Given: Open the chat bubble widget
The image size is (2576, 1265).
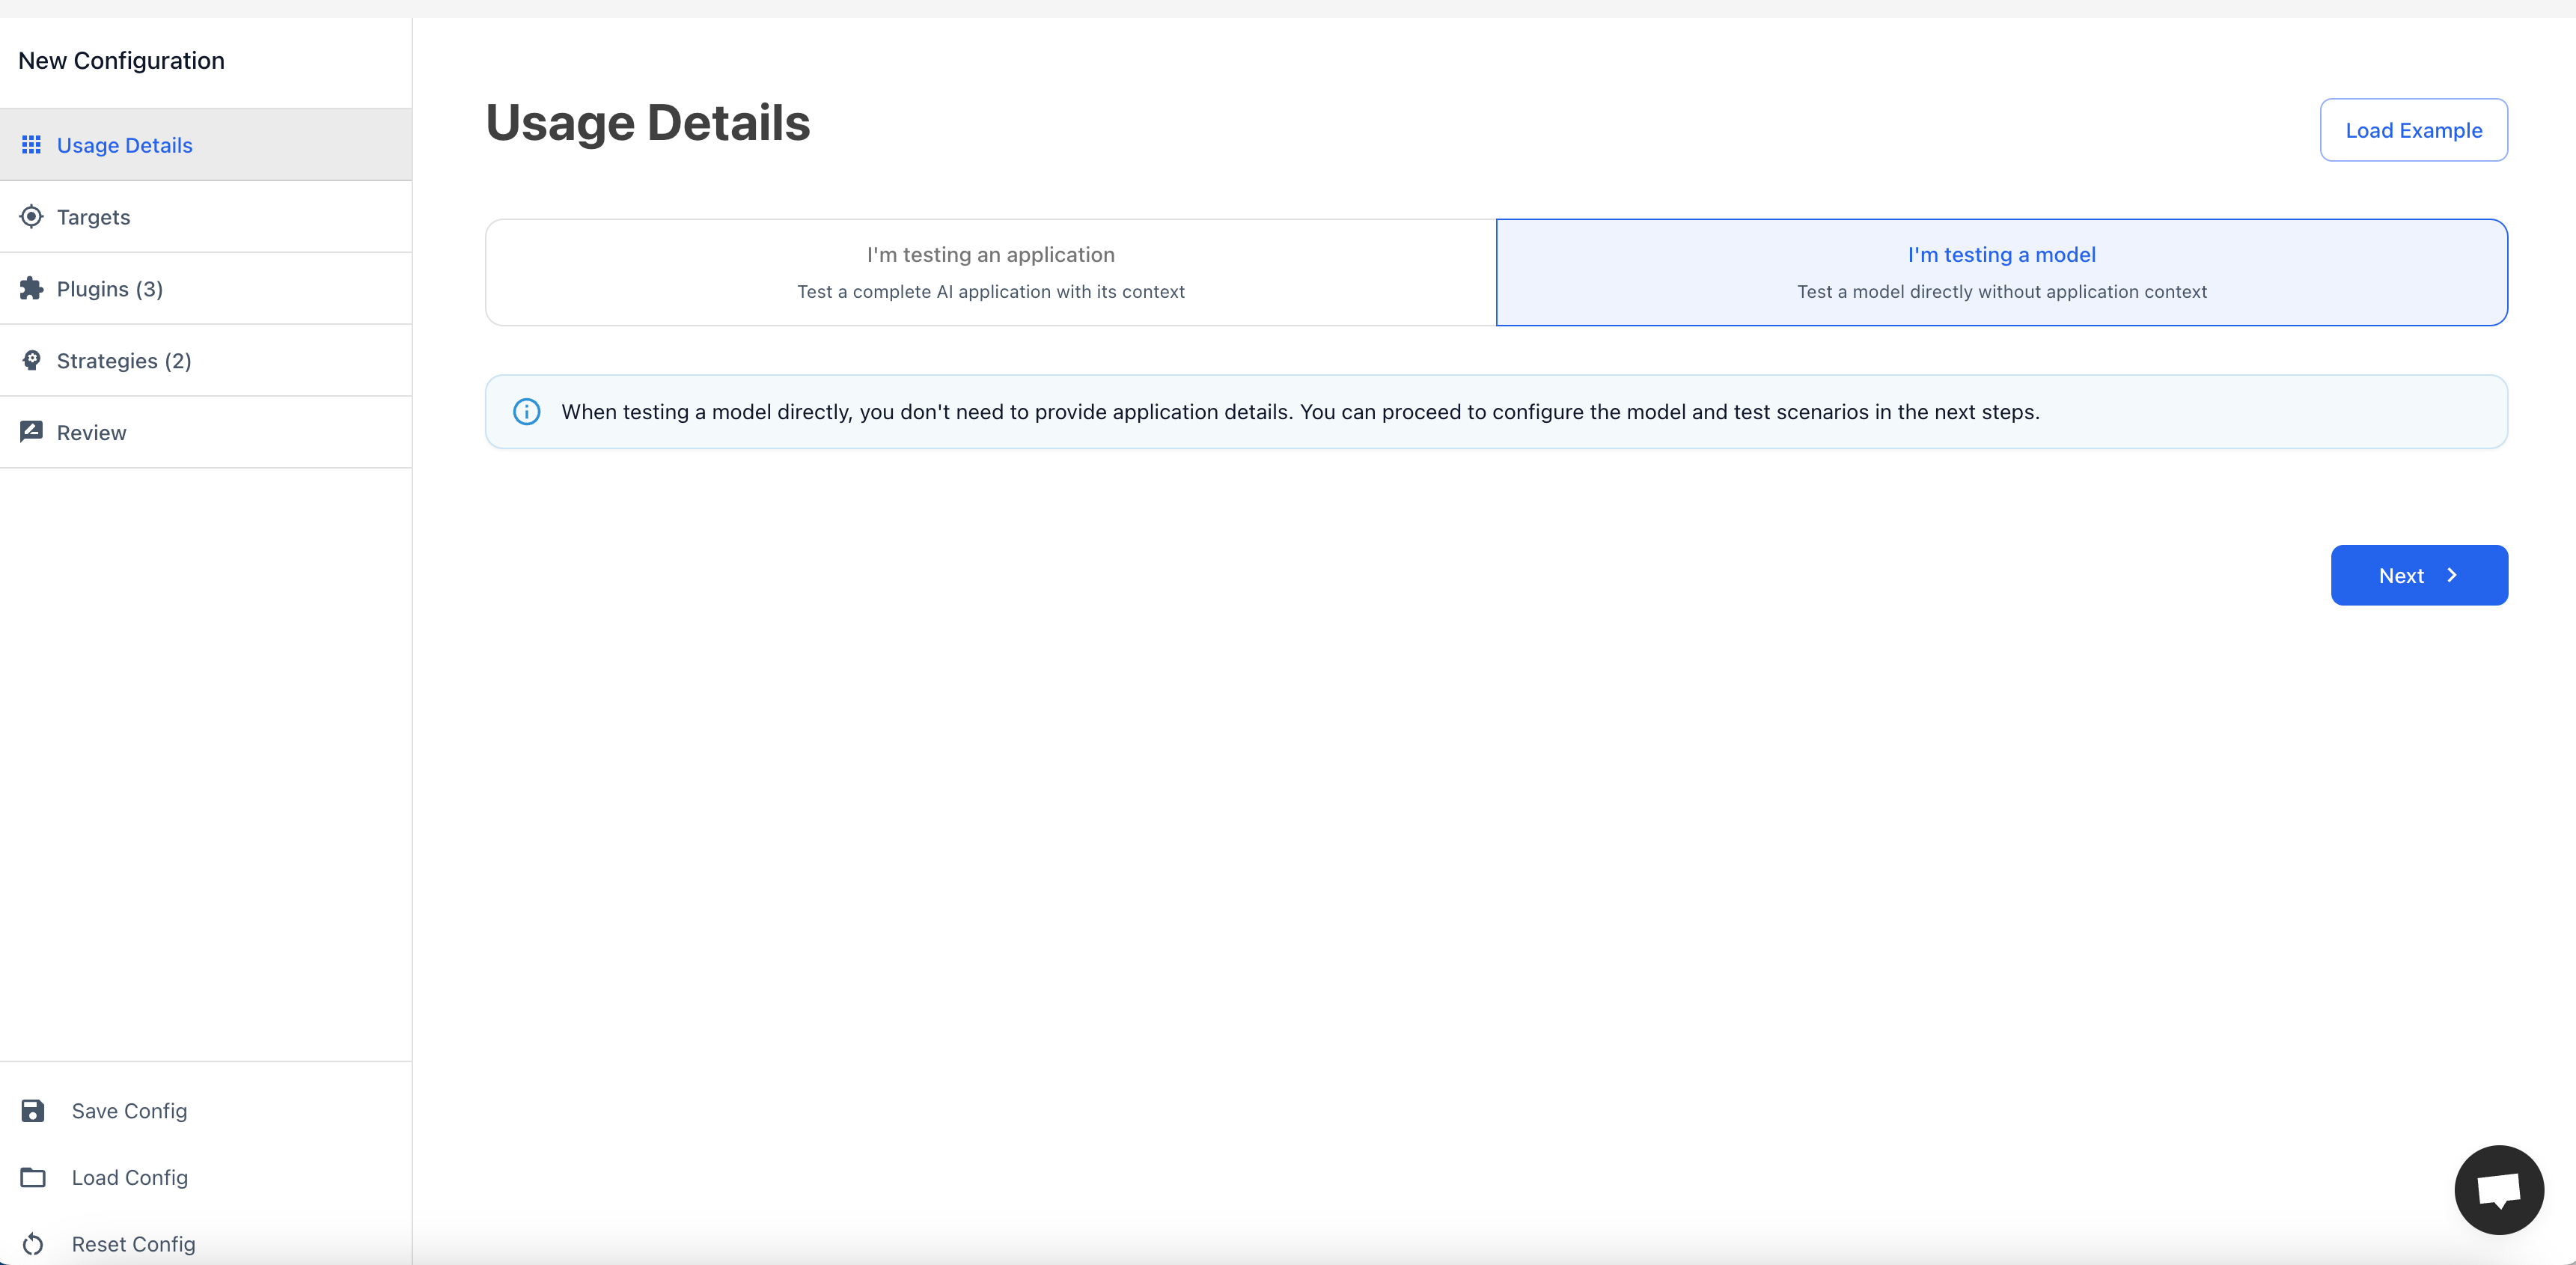Looking at the screenshot, I should pos(2498,1190).
